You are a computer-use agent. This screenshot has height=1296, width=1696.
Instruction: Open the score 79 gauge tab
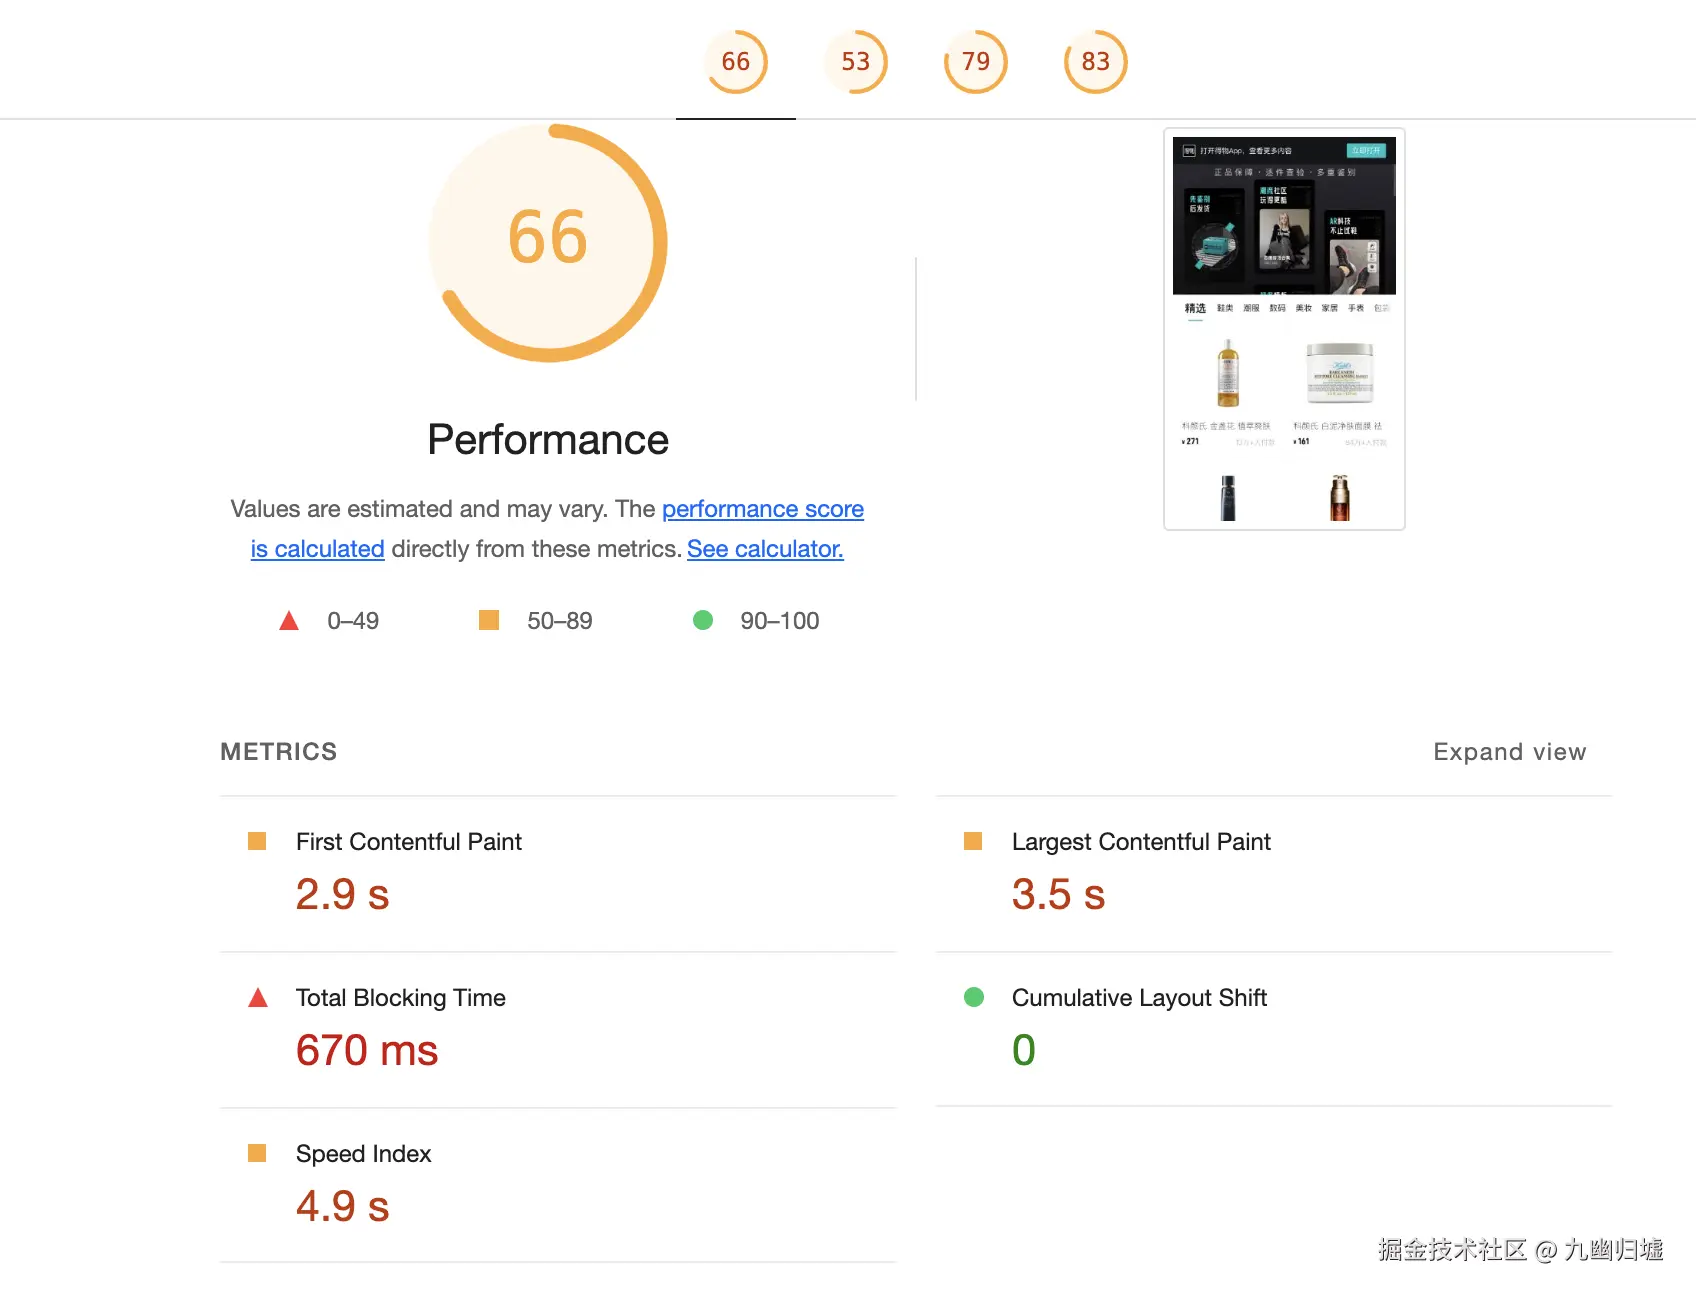976,62
